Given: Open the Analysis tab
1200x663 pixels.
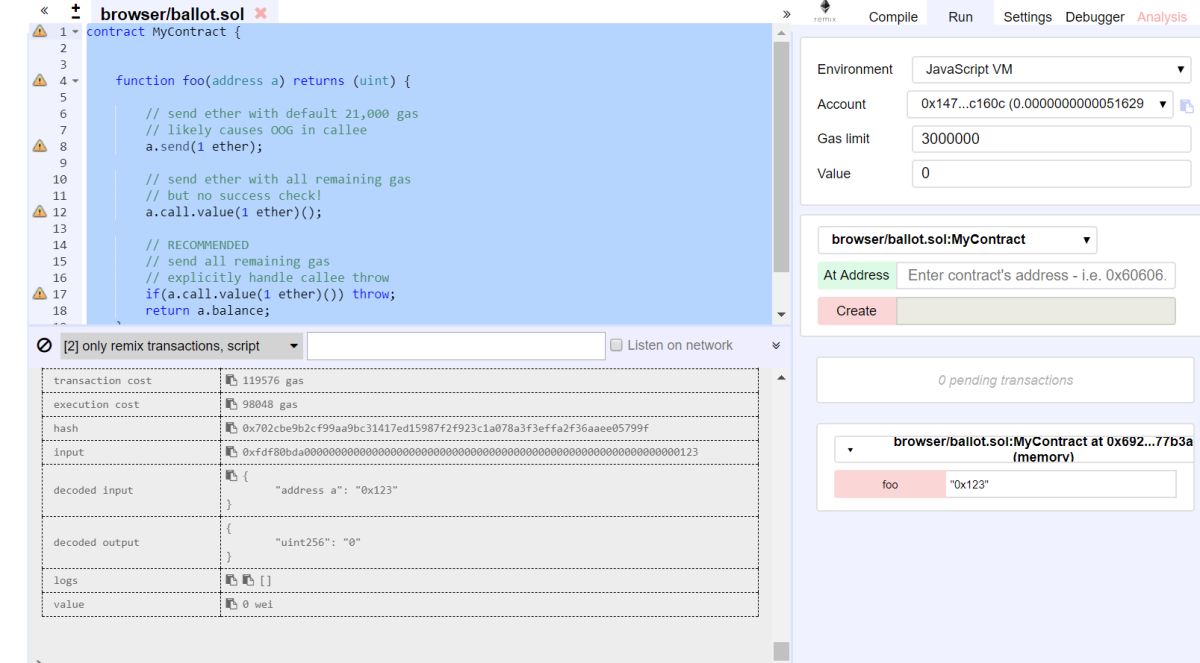Looking at the screenshot, I should [1162, 17].
